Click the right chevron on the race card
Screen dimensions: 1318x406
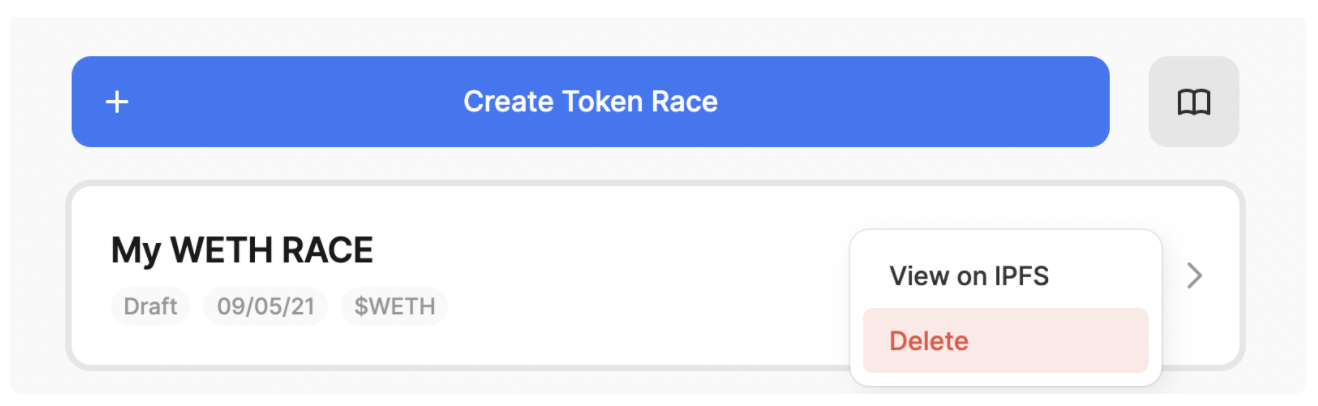(1194, 276)
